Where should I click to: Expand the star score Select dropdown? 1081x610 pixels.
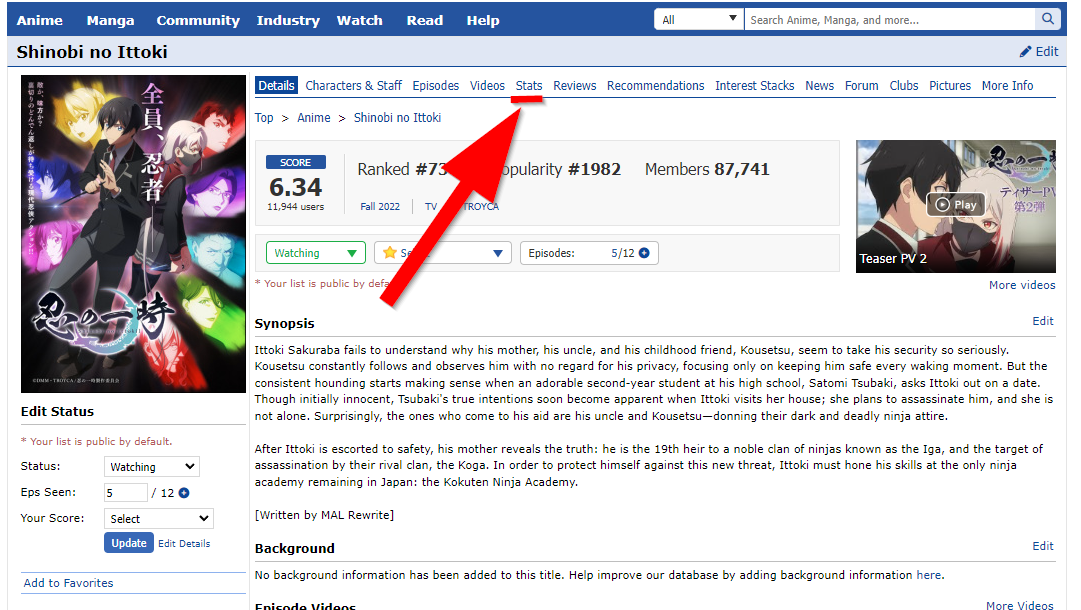[442, 253]
